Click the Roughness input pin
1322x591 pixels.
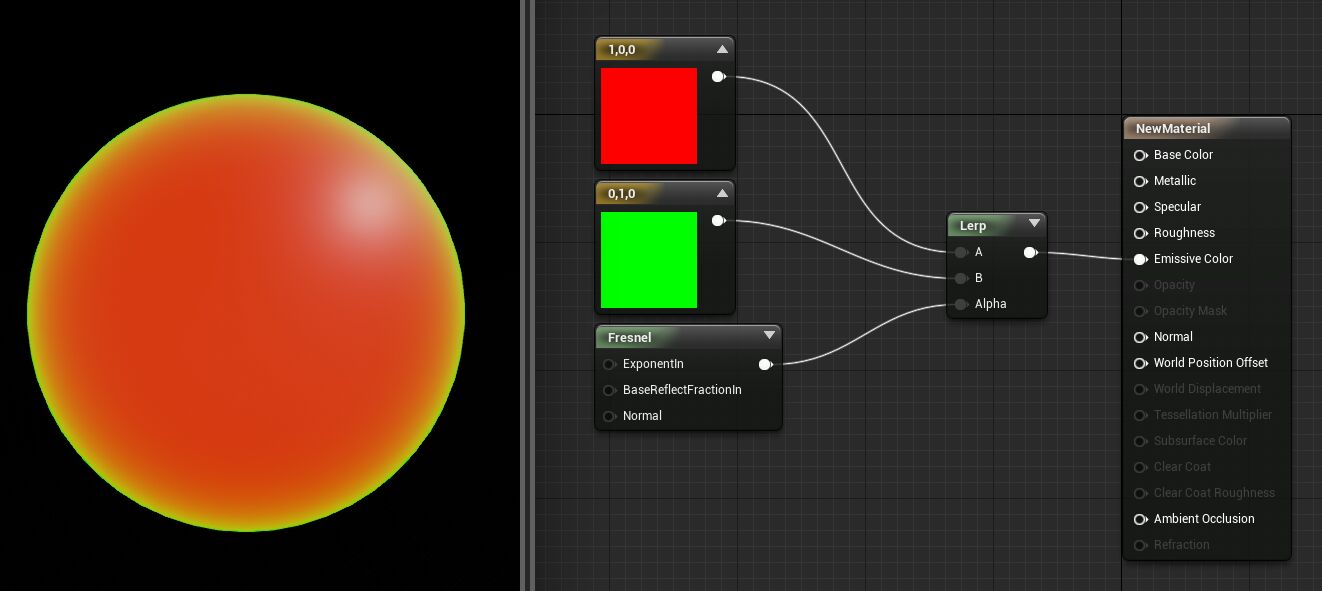(1140, 233)
